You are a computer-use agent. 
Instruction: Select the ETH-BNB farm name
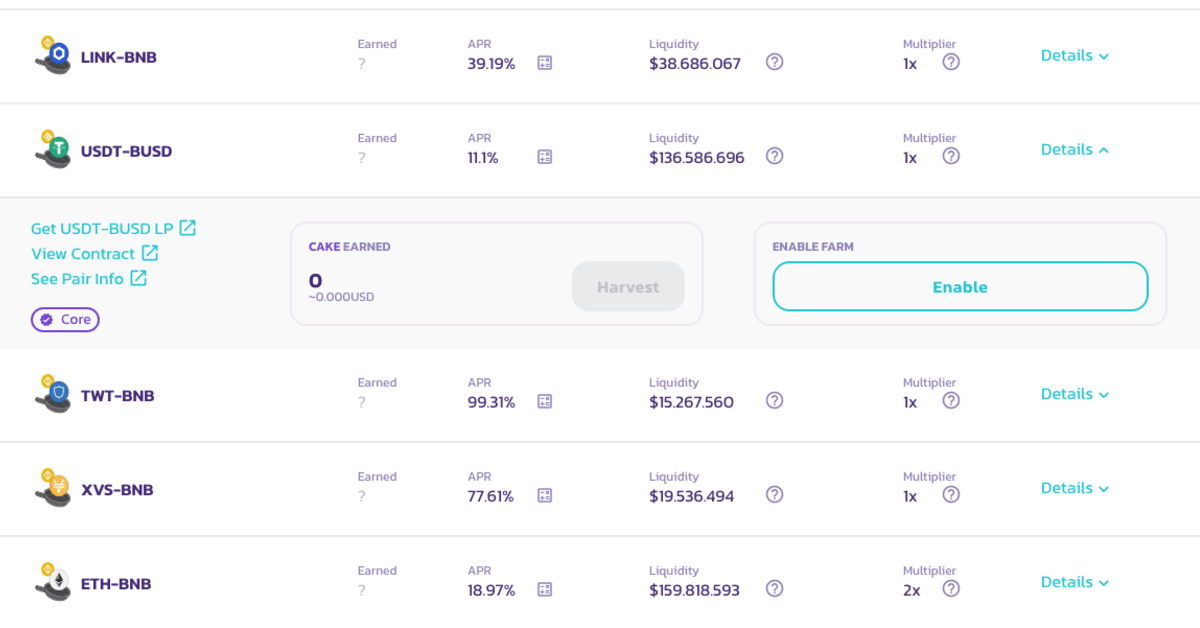tap(116, 583)
